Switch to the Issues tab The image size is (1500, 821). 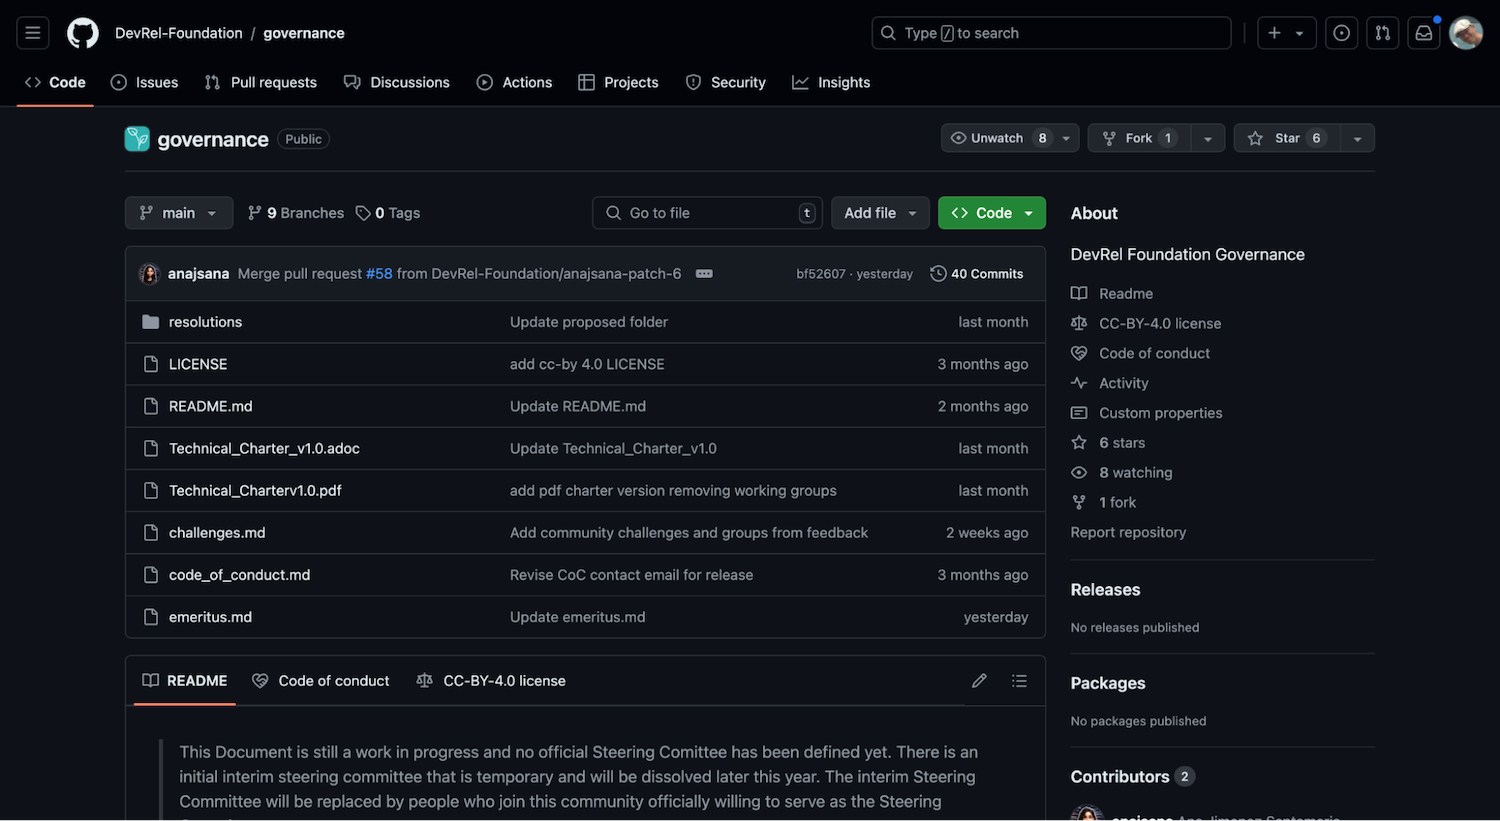point(145,82)
